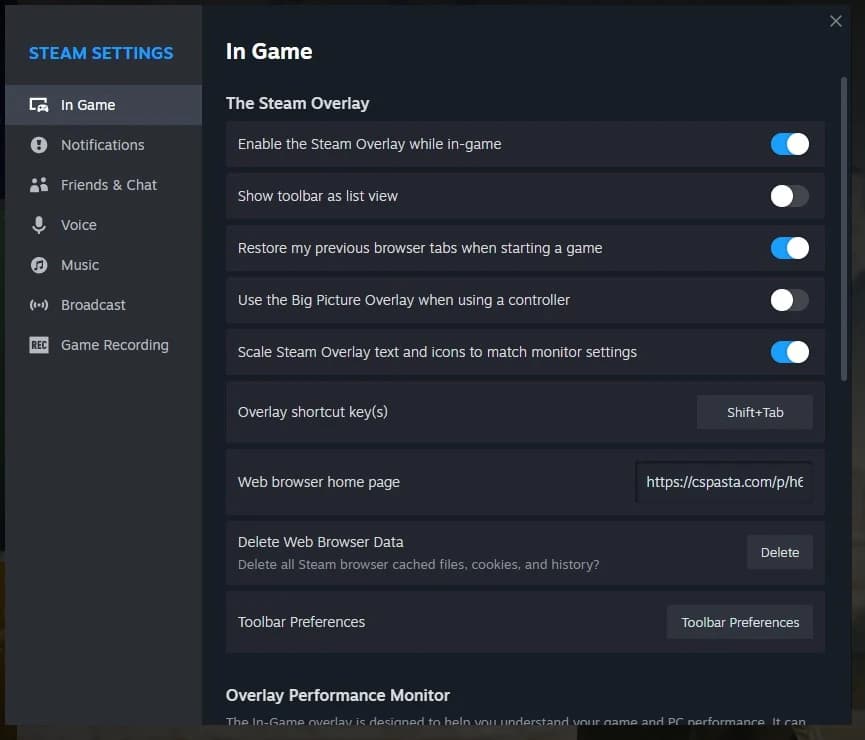
Task: Open the Toolbar Preferences button
Action: pos(740,622)
